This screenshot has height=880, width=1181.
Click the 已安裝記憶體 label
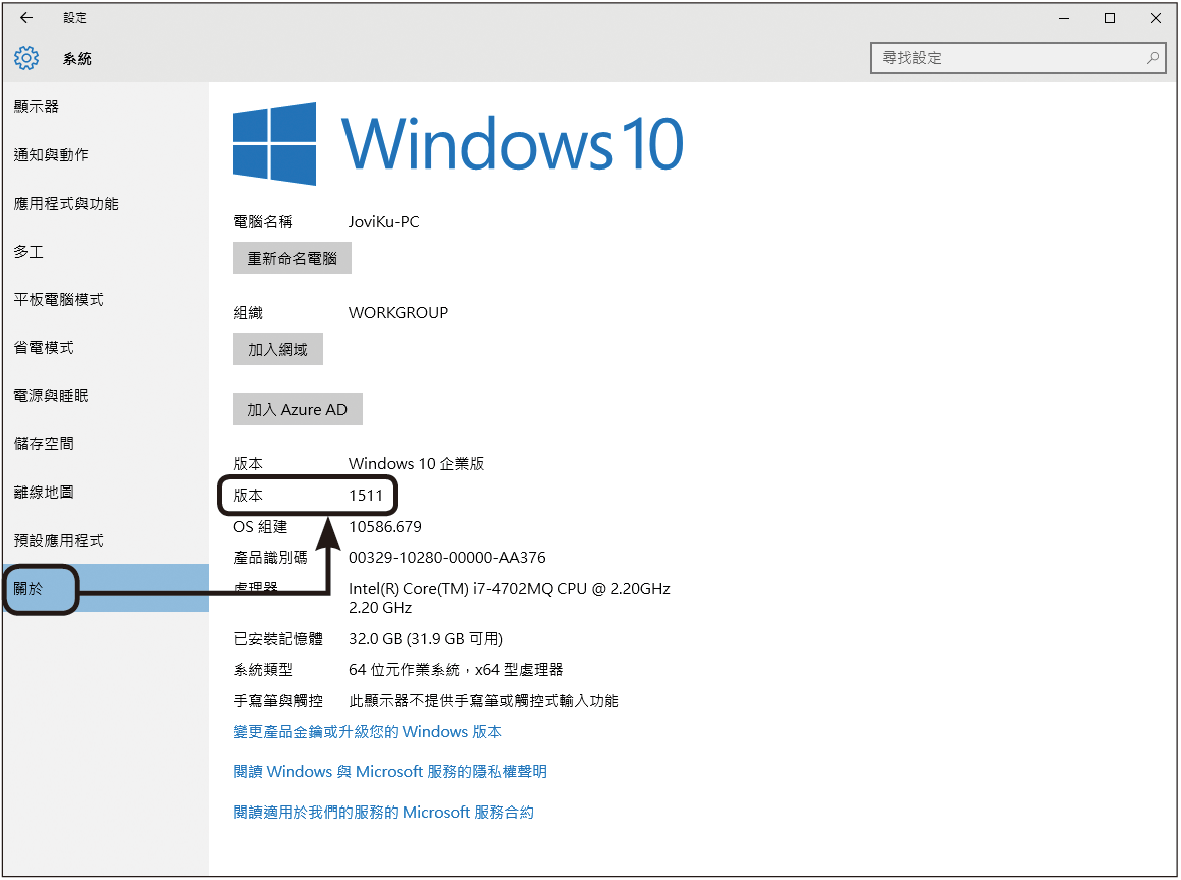278,639
